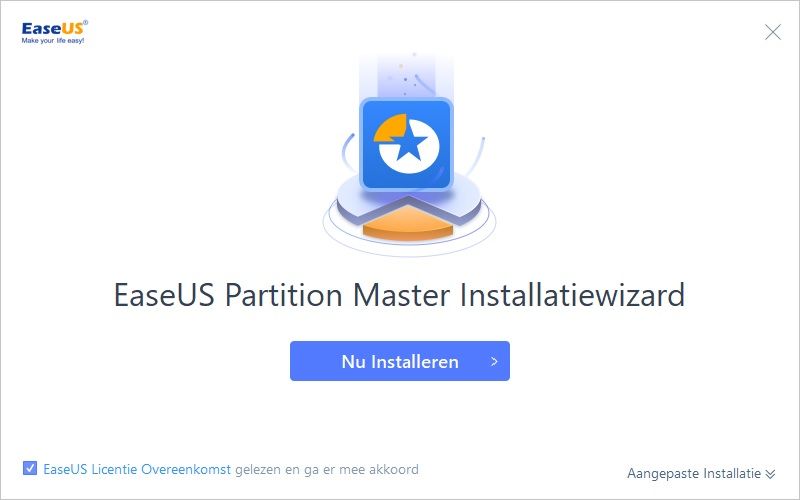
Task: Expand the Aangepaste Installatie options
Action: pos(701,473)
